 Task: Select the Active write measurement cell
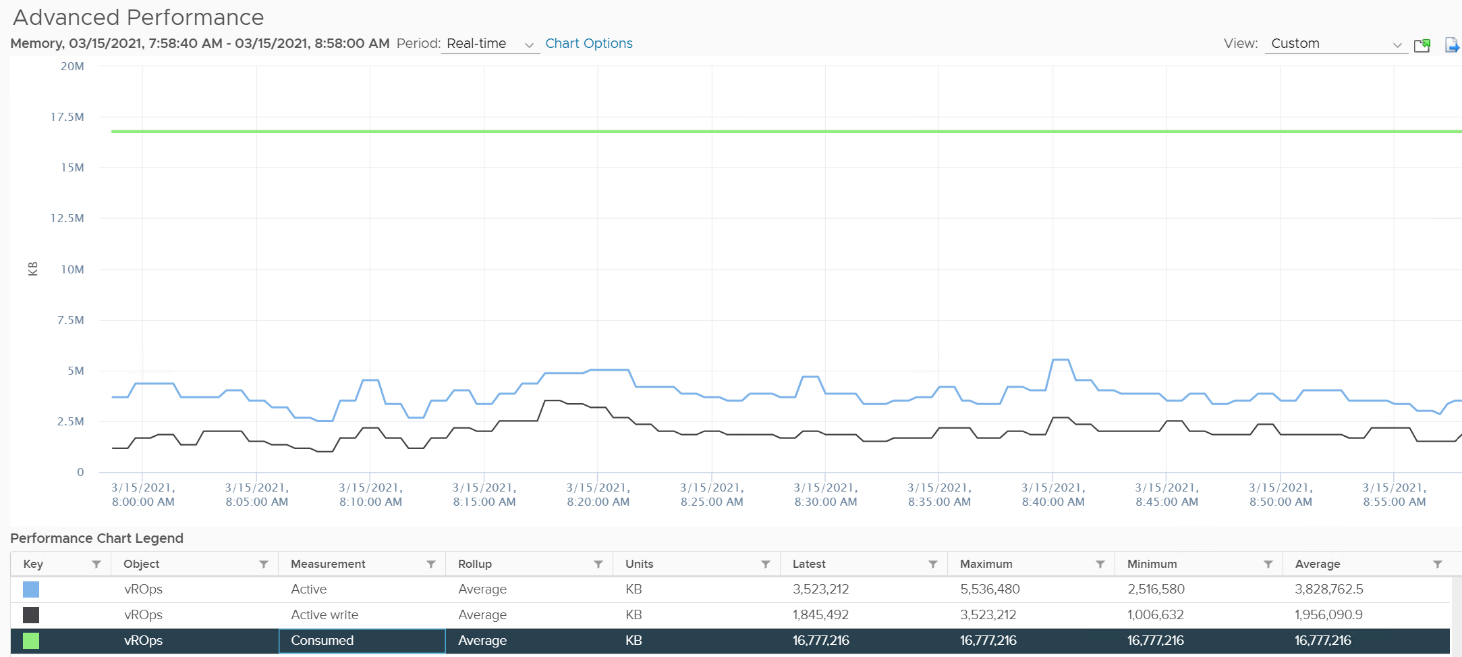coord(361,615)
